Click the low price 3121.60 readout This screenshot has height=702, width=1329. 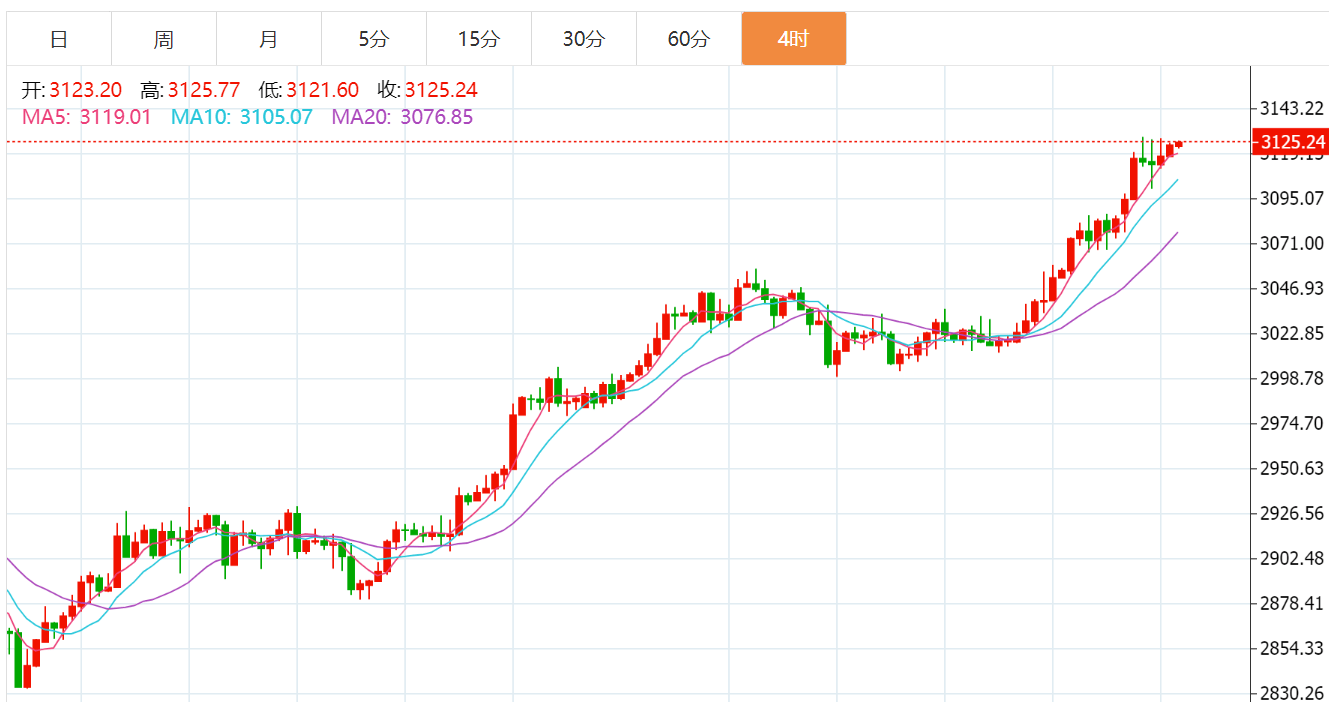point(322,91)
